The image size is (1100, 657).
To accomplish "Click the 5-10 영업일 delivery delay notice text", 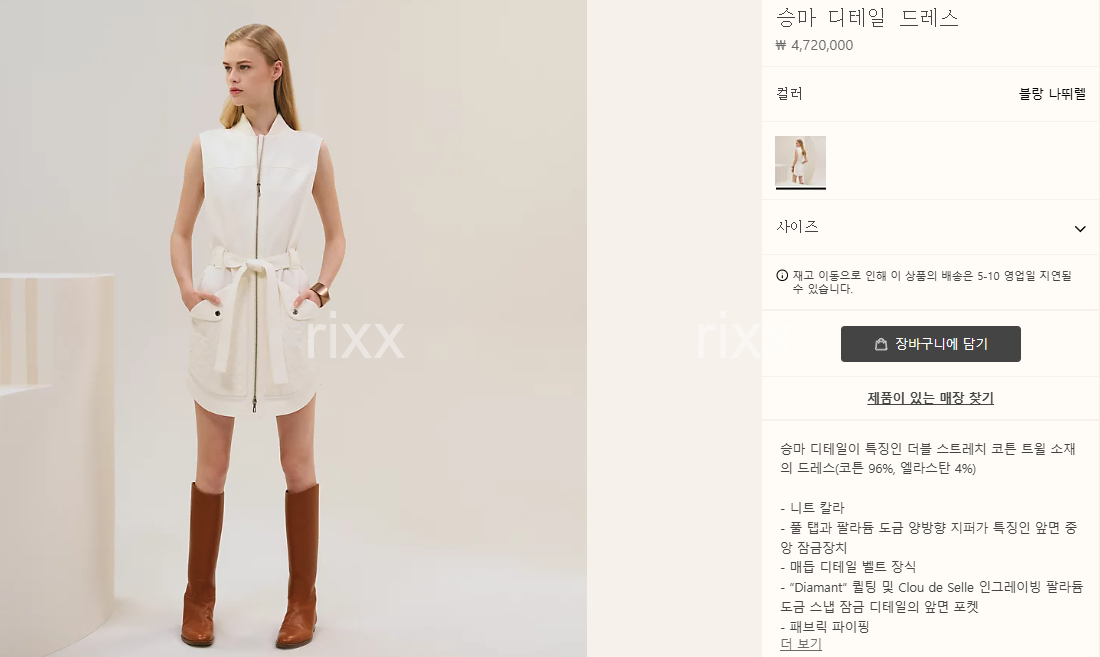I will 932,282.
